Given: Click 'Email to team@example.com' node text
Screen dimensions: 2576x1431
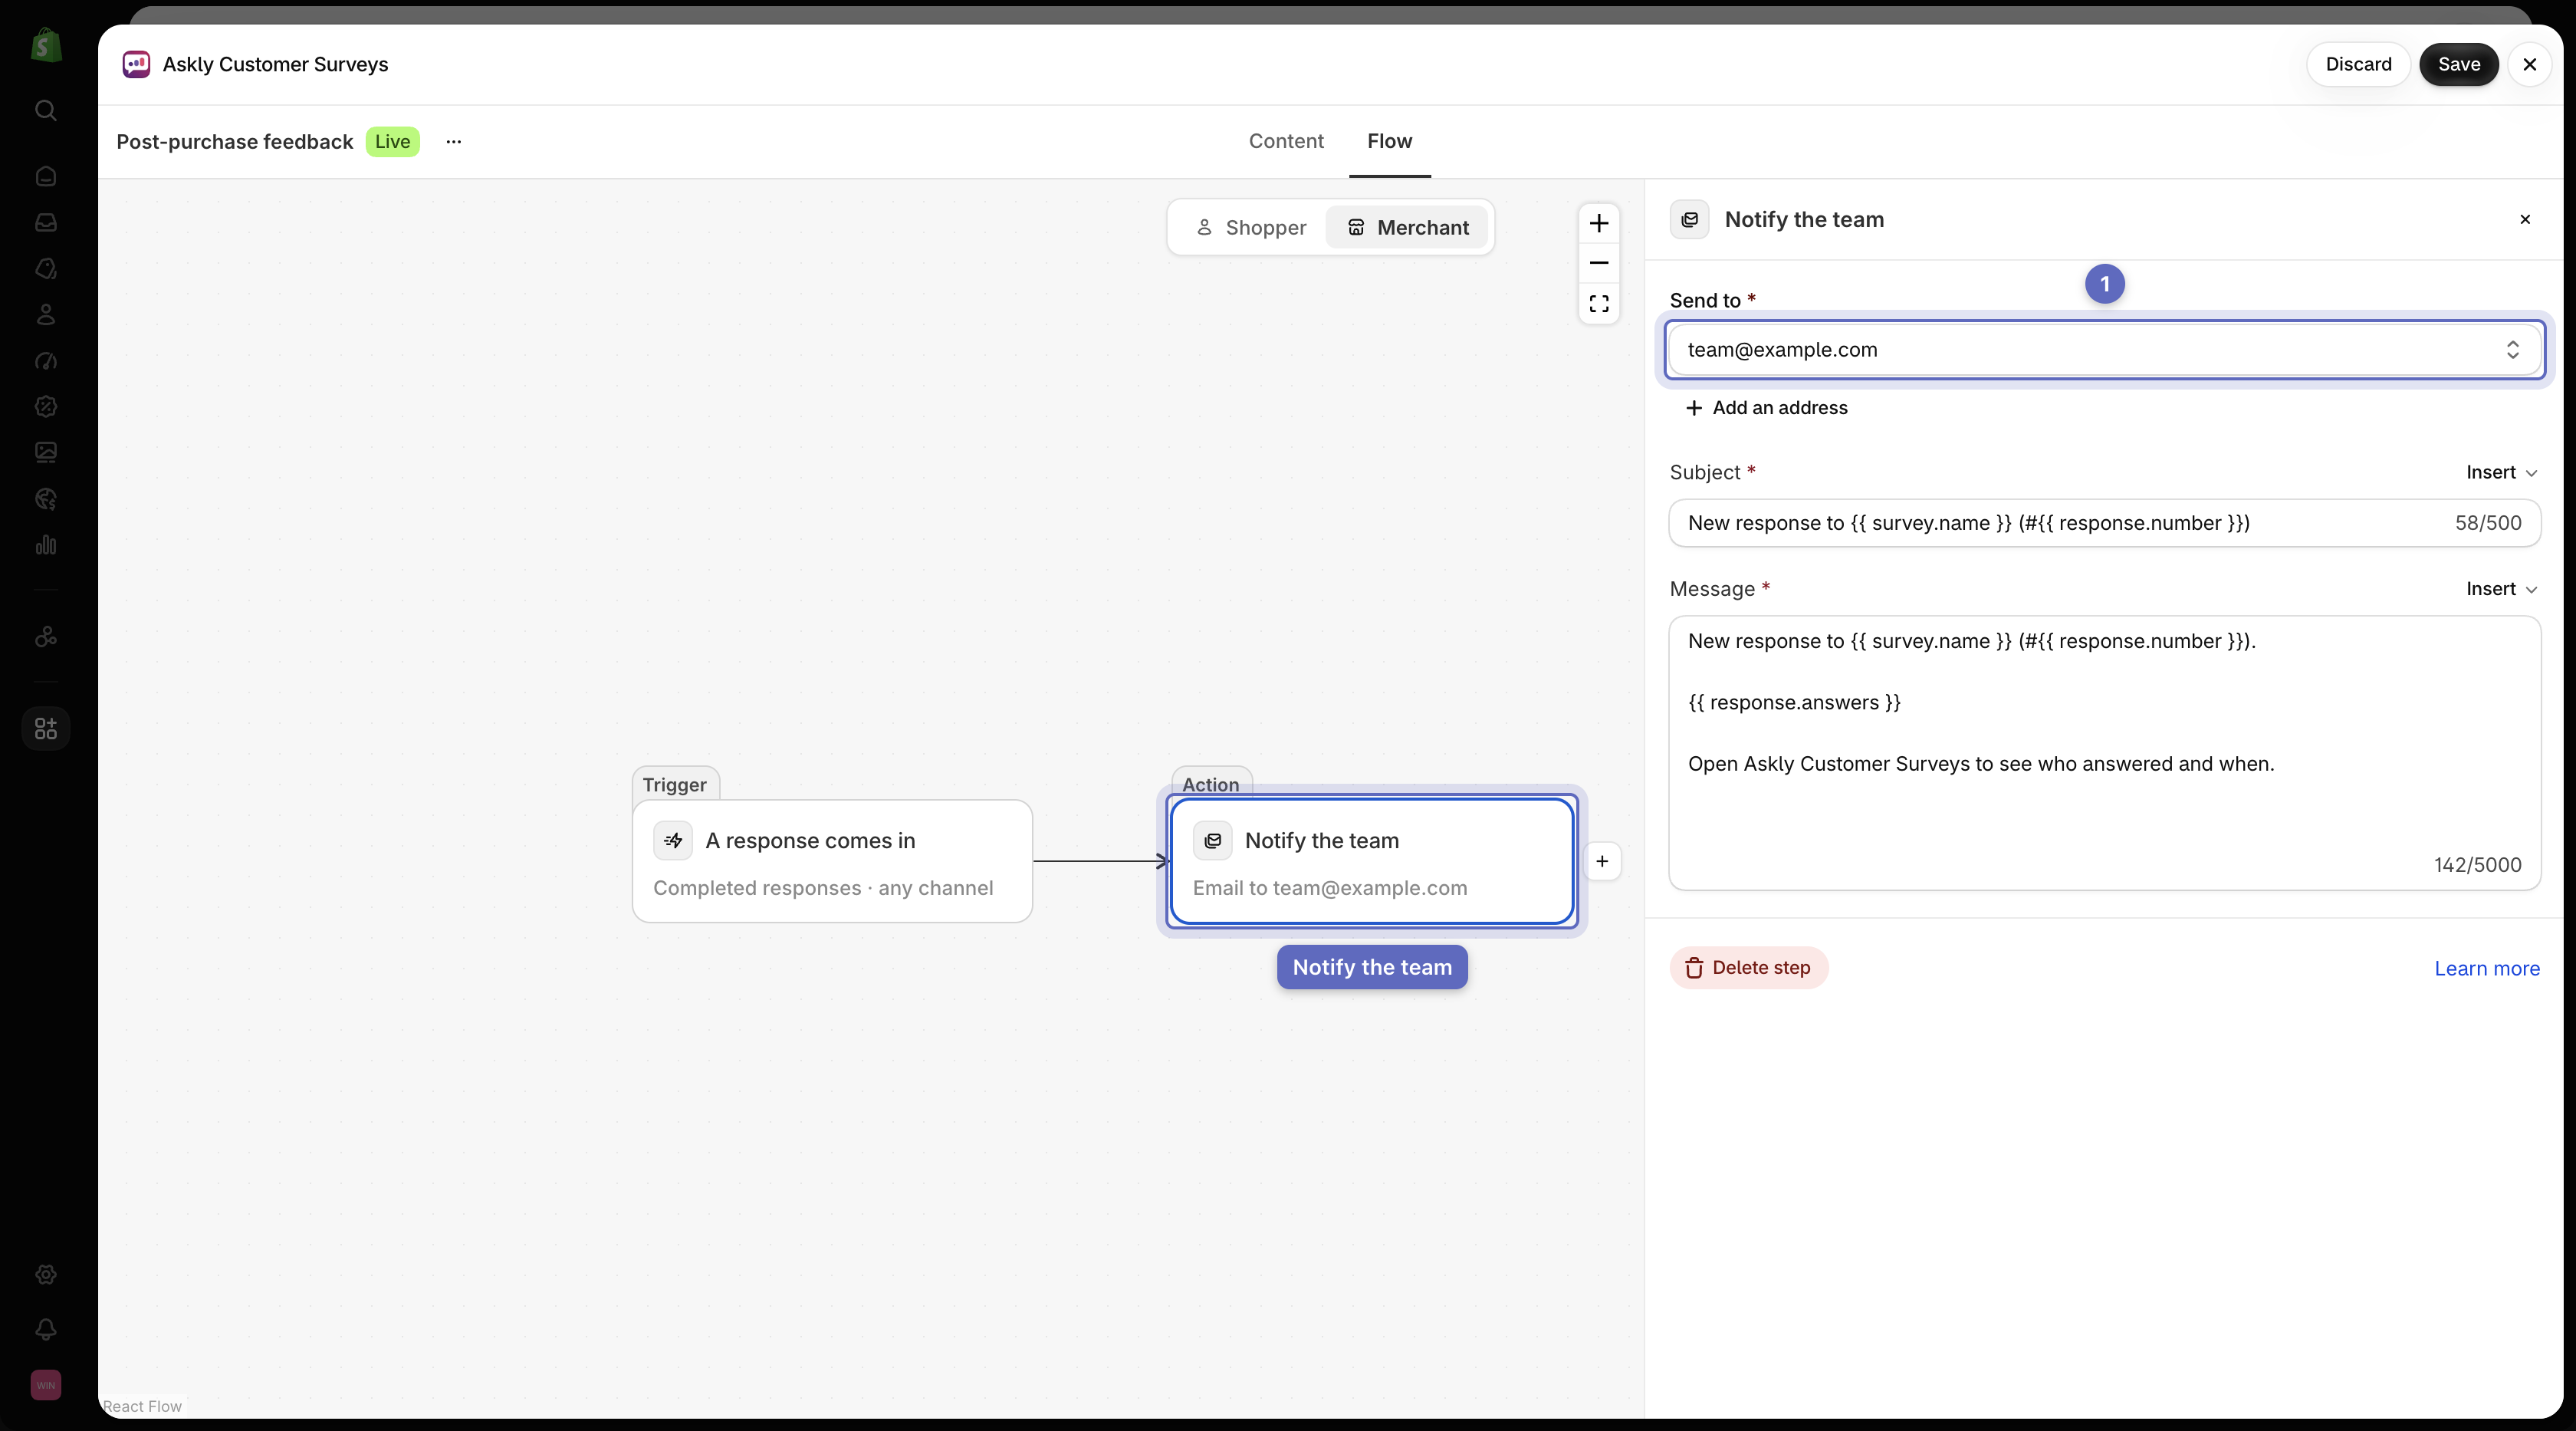Looking at the screenshot, I should coord(1330,888).
